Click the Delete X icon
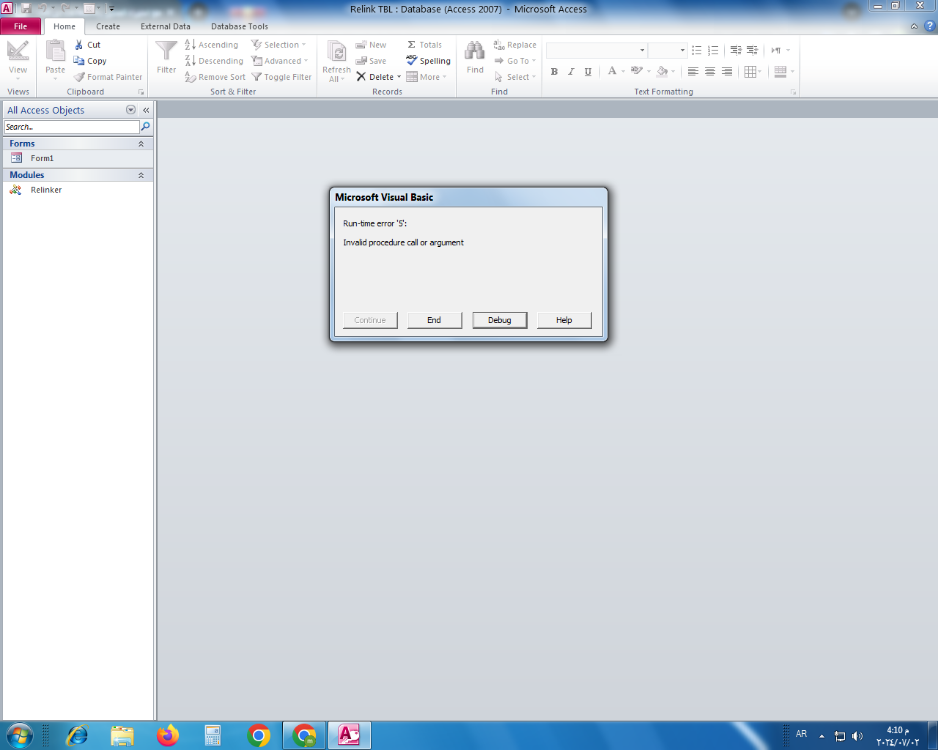 pyautogui.click(x=361, y=77)
